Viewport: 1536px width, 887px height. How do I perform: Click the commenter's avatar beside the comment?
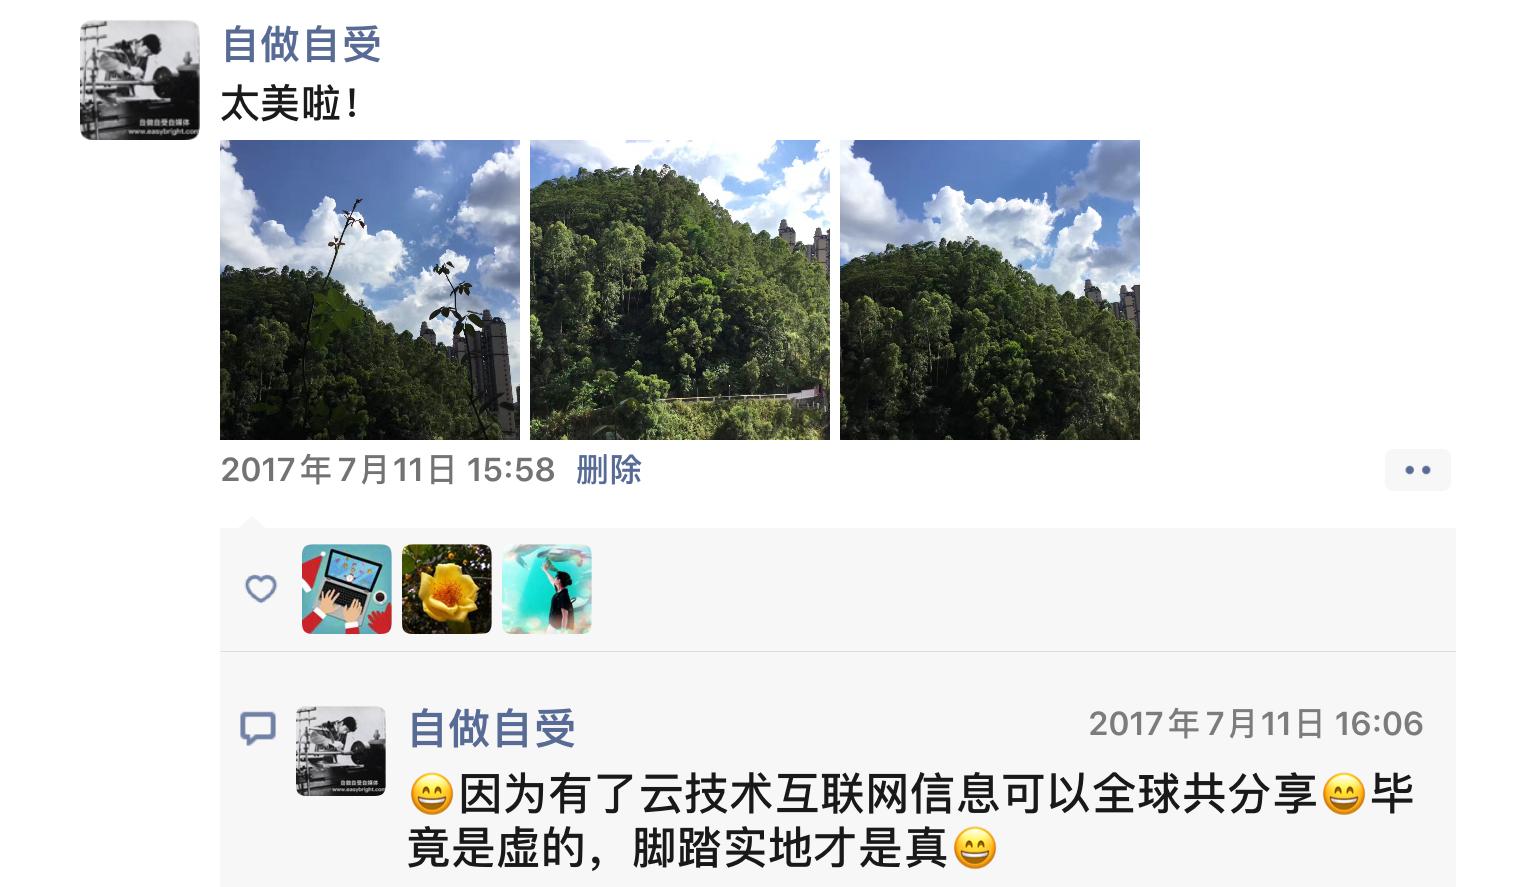[341, 751]
